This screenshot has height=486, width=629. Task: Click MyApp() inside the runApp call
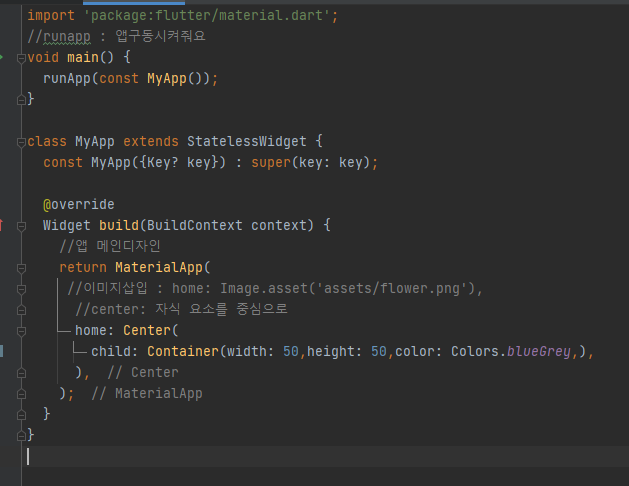175,79
